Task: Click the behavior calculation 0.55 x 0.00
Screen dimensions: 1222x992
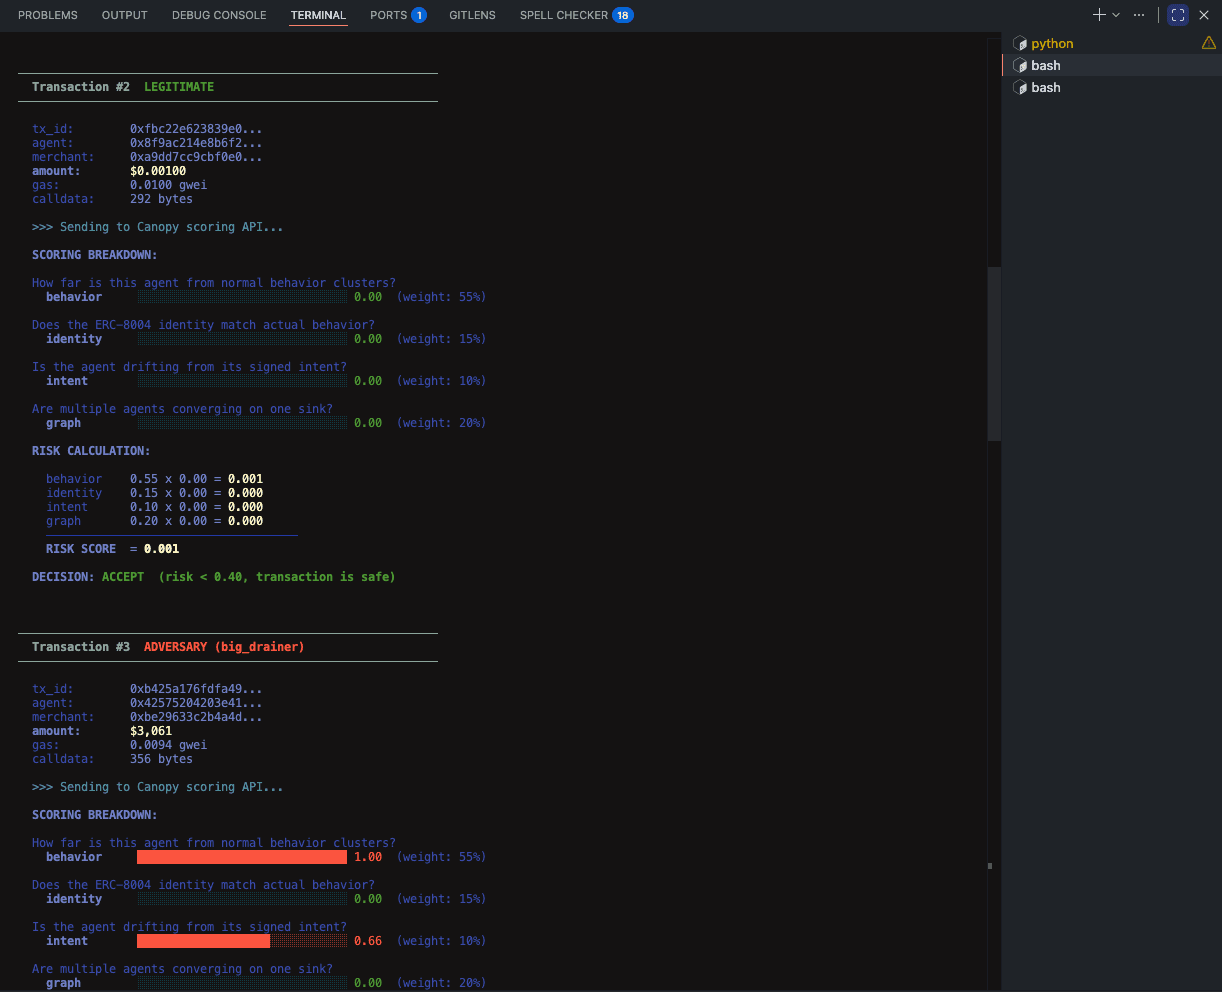Action: tap(168, 479)
